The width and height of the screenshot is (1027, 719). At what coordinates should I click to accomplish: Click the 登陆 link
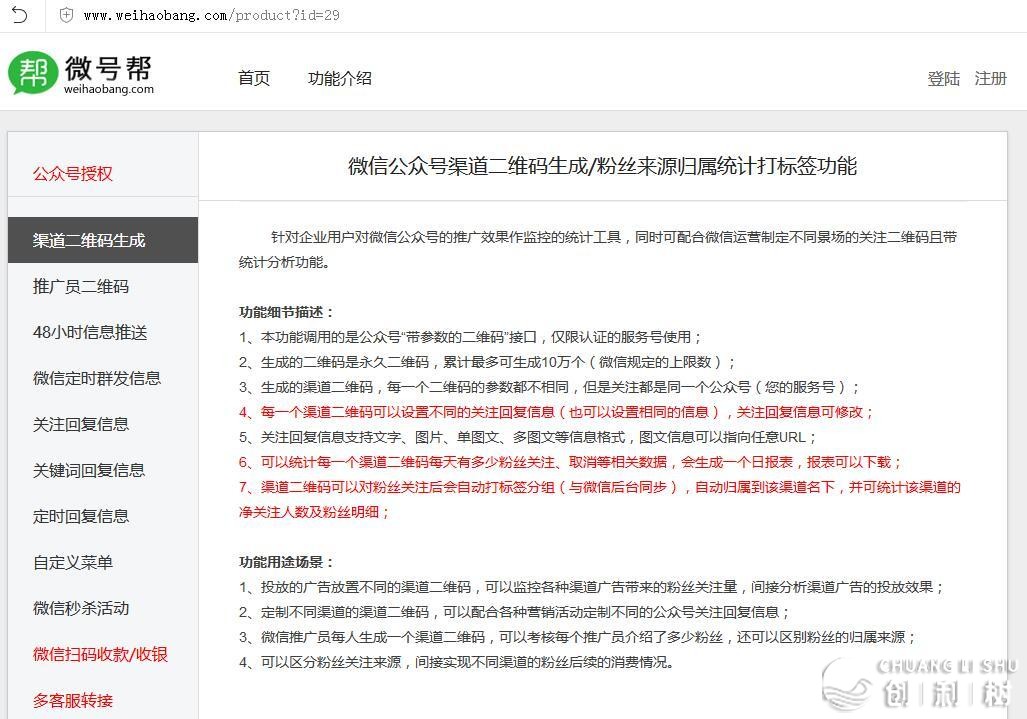944,79
